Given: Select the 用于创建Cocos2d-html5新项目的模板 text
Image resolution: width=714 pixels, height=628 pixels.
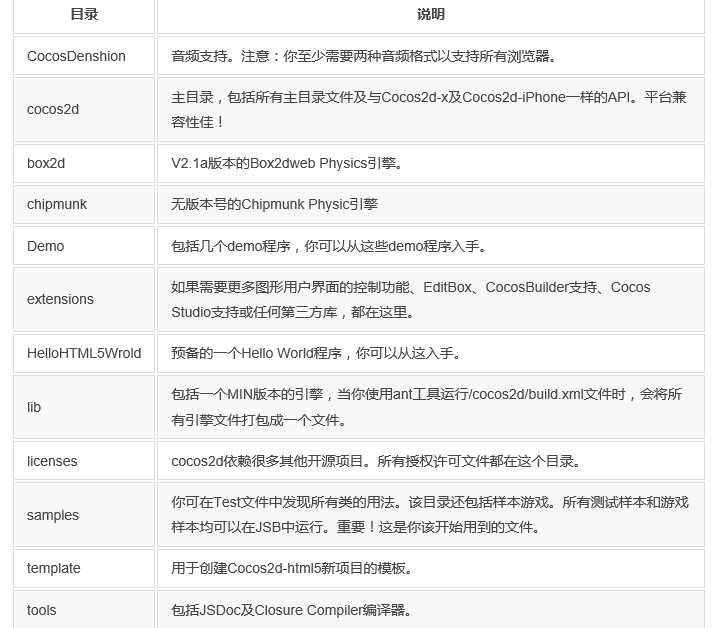Looking at the screenshot, I should [x=292, y=568].
